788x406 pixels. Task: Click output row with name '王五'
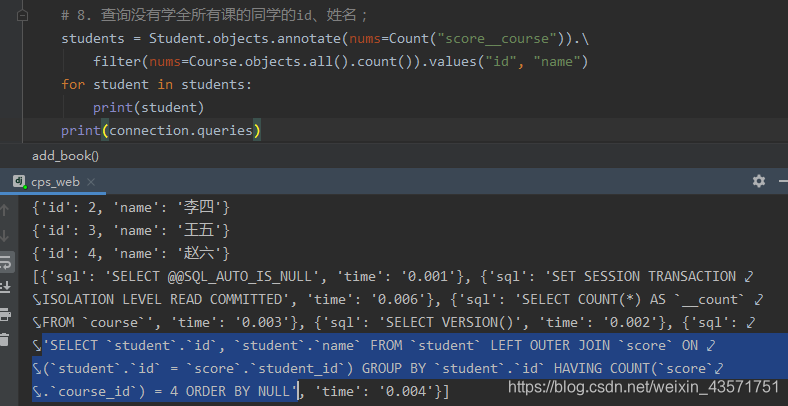tap(131, 230)
